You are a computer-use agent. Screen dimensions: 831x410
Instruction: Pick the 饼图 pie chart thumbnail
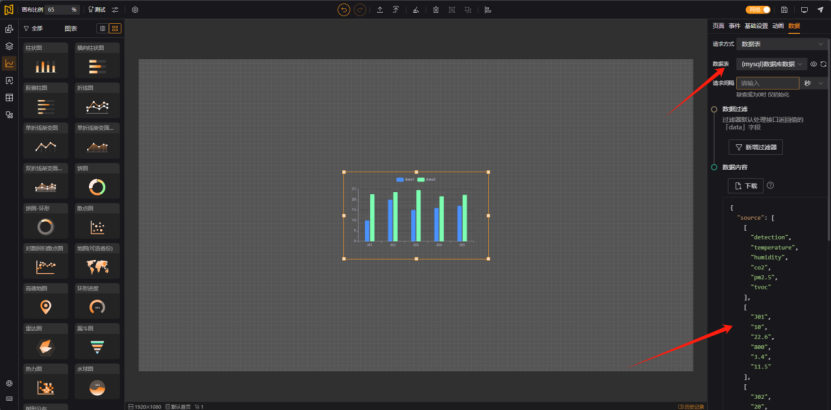97,181
